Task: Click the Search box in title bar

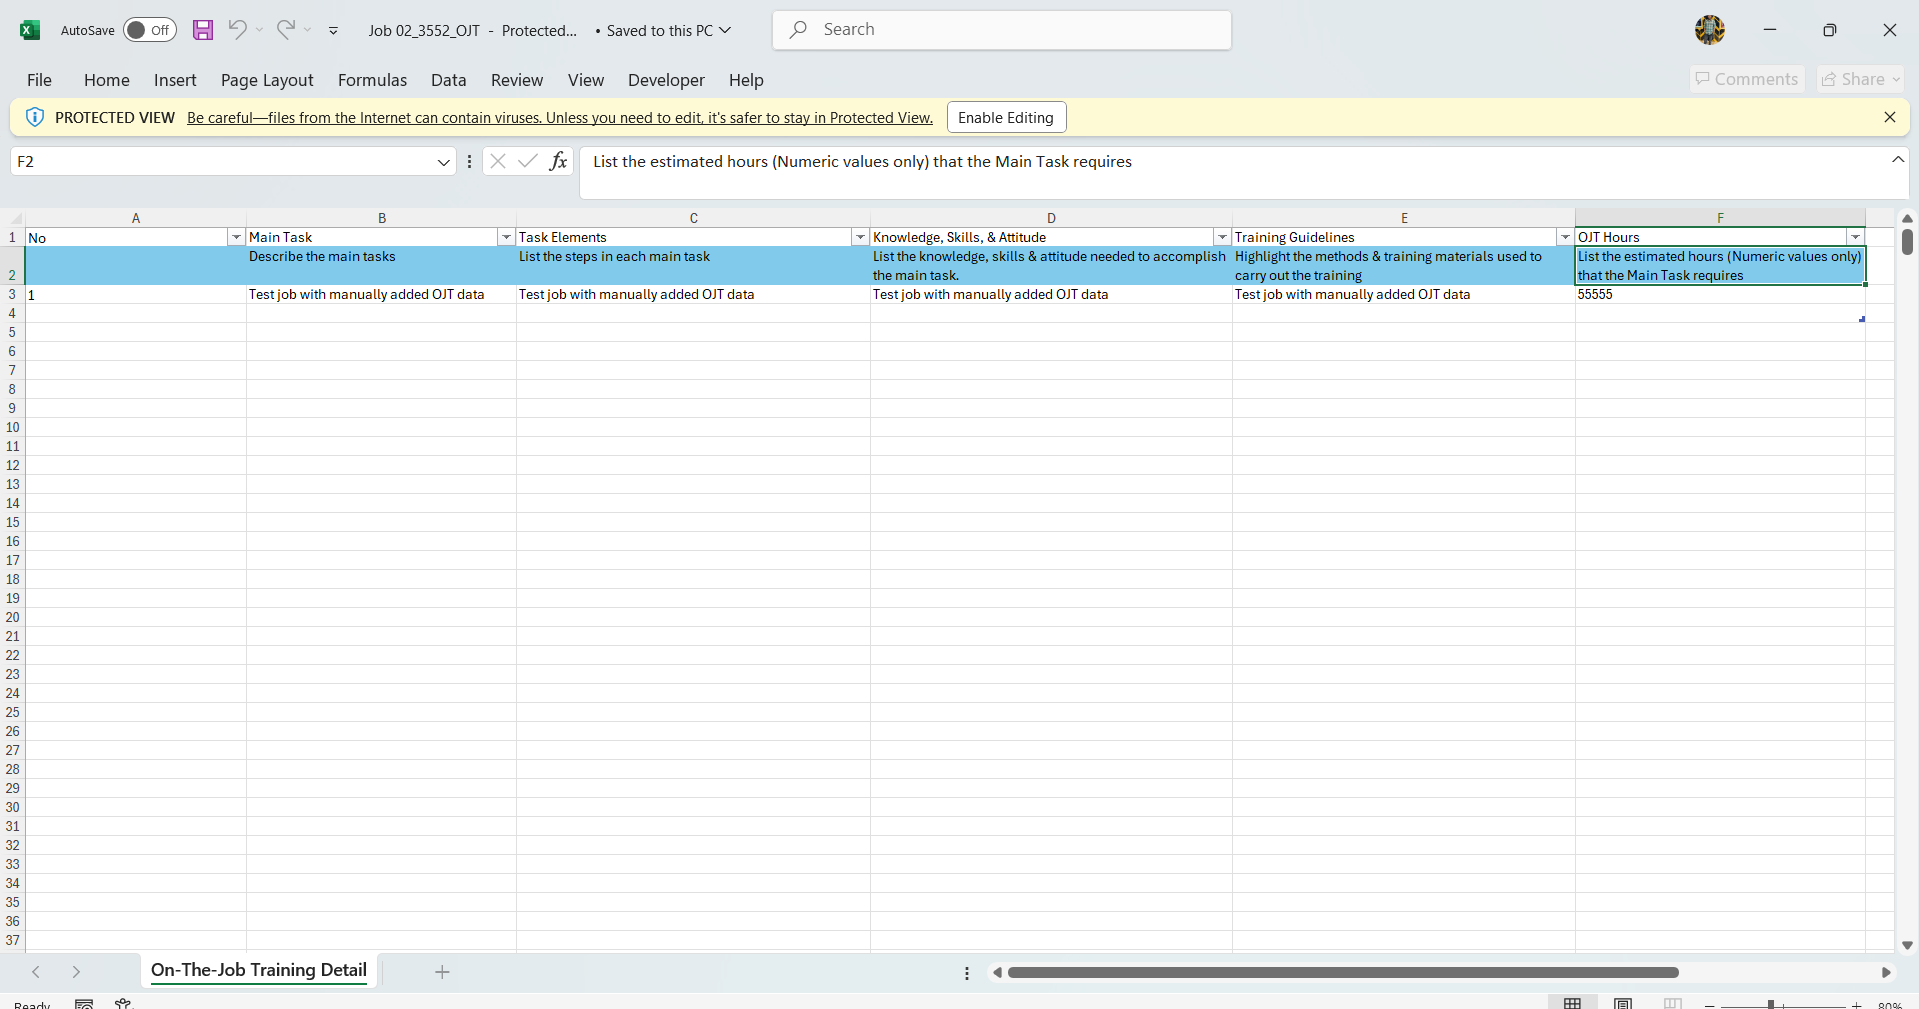Action: 1001,30
